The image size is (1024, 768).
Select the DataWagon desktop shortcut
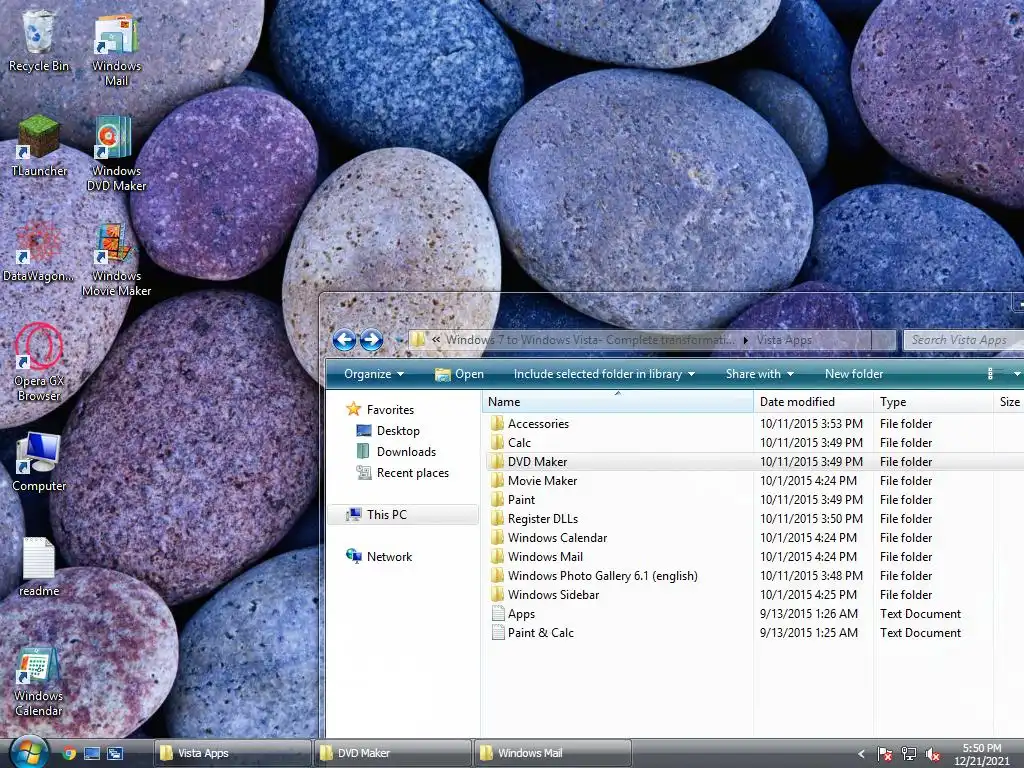click(x=39, y=251)
